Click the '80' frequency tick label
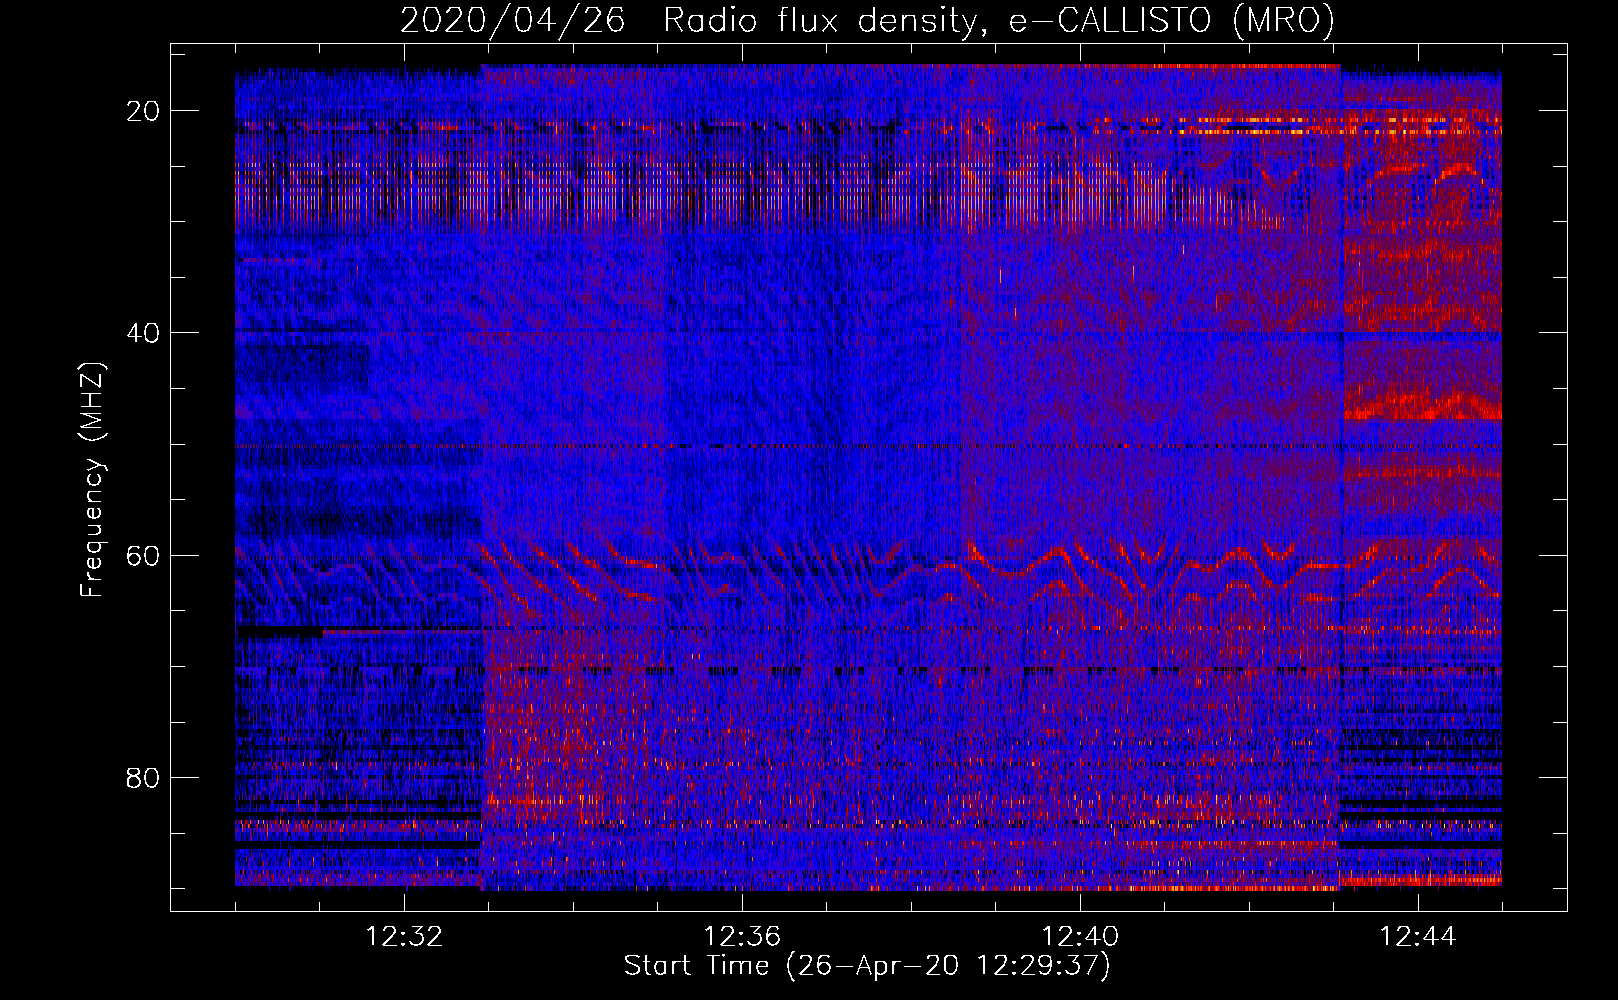This screenshot has height=1000, width=1618. (x=143, y=777)
